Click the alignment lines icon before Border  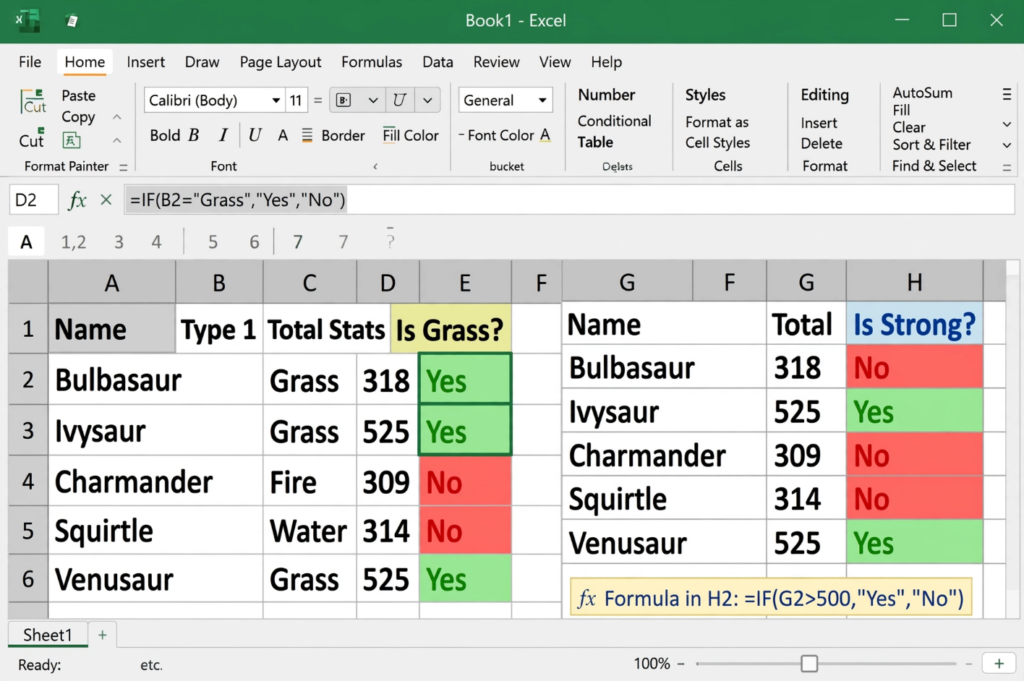(307, 135)
